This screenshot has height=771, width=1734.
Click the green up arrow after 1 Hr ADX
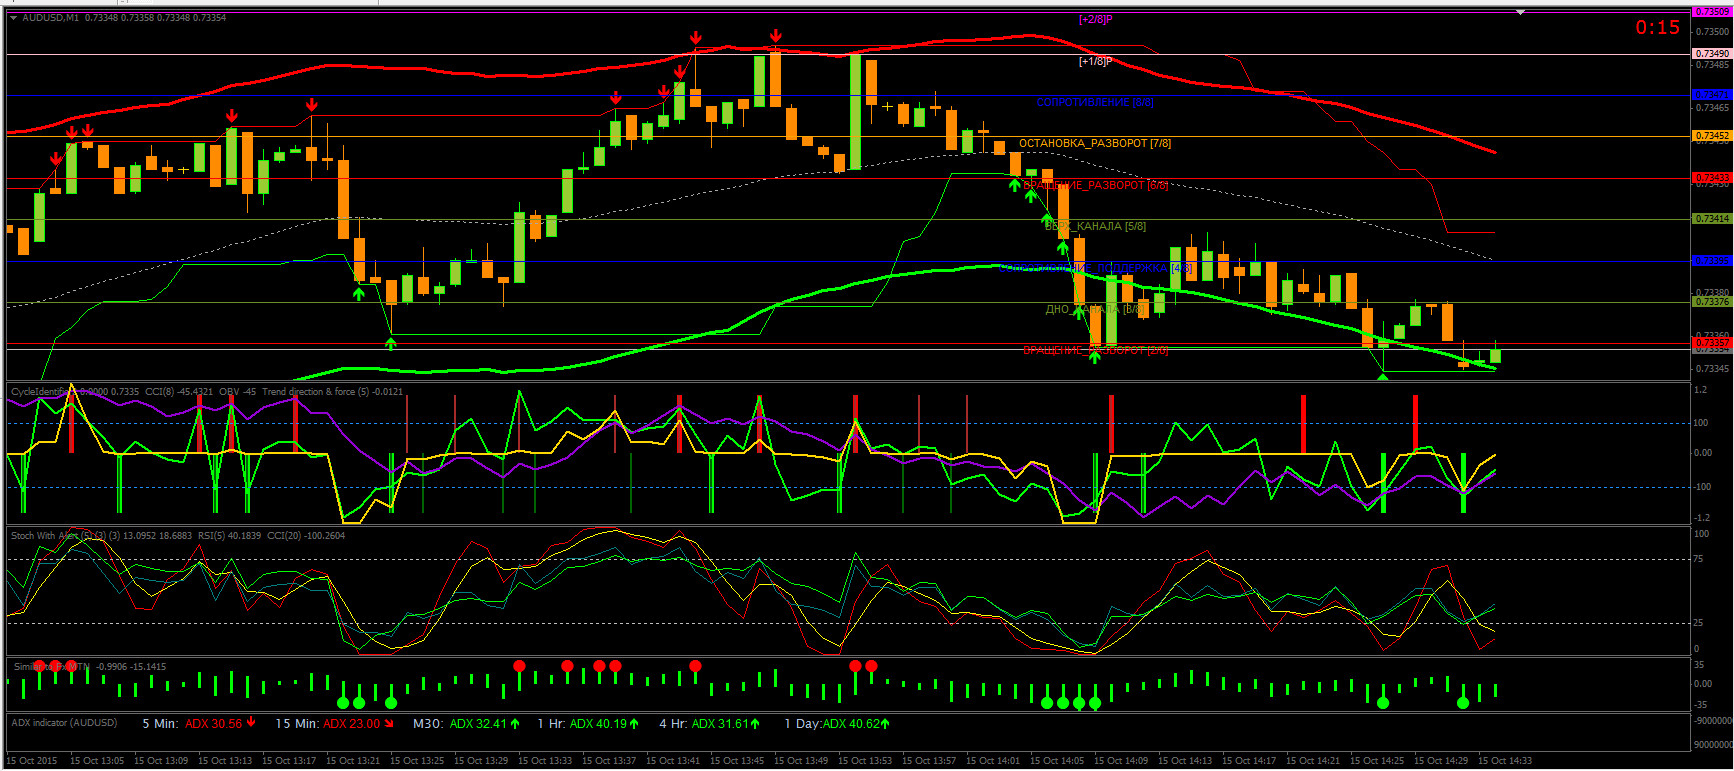click(x=634, y=723)
